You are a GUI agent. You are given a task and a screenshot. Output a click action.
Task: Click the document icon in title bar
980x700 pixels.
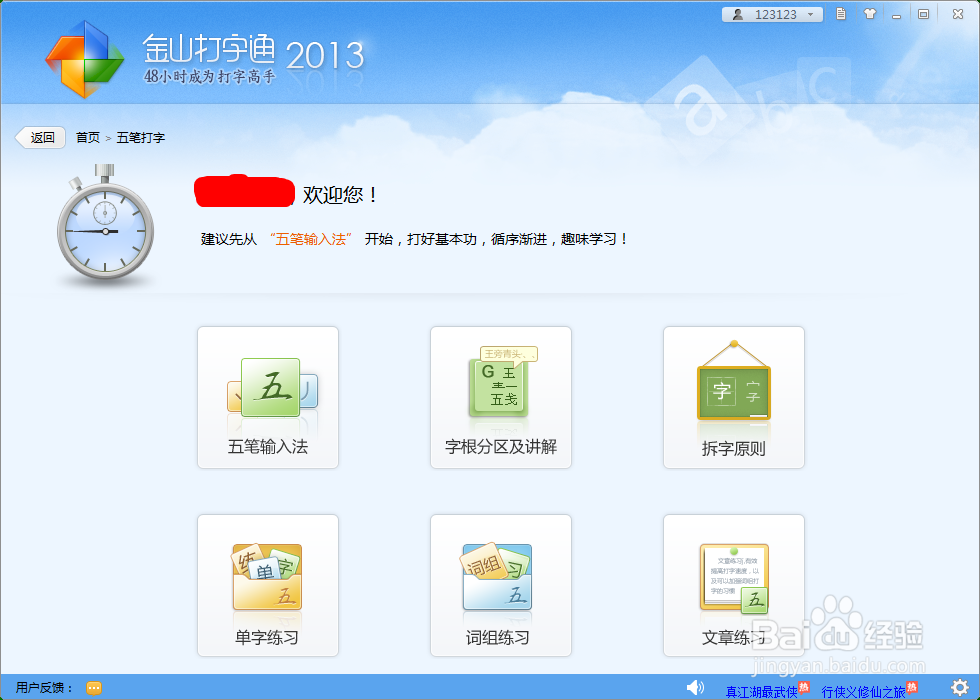(841, 14)
